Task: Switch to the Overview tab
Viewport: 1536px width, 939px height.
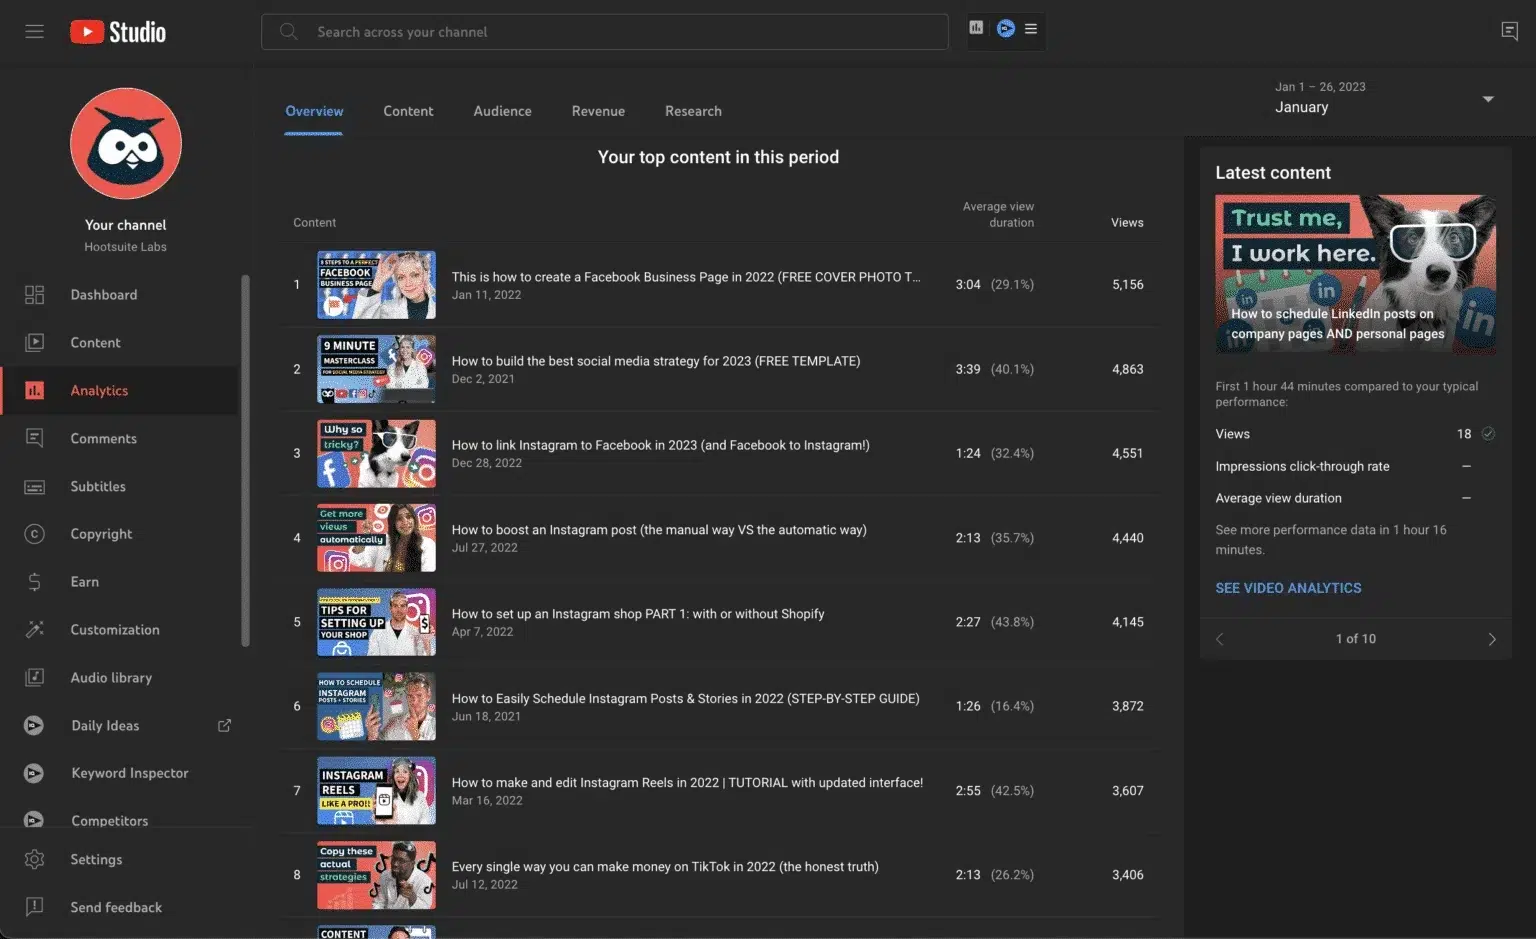Action: click(x=314, y=111)
